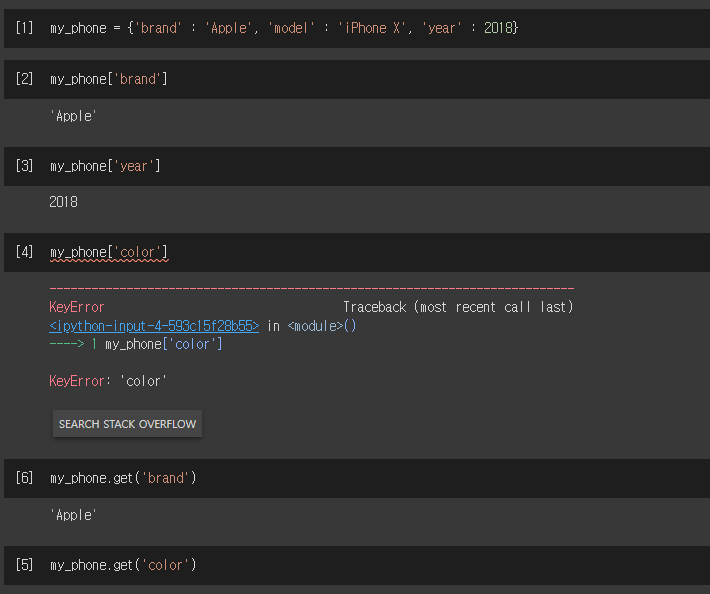Click the '<module>()' text in traceback
710x594 pixels.
point(322,326)
